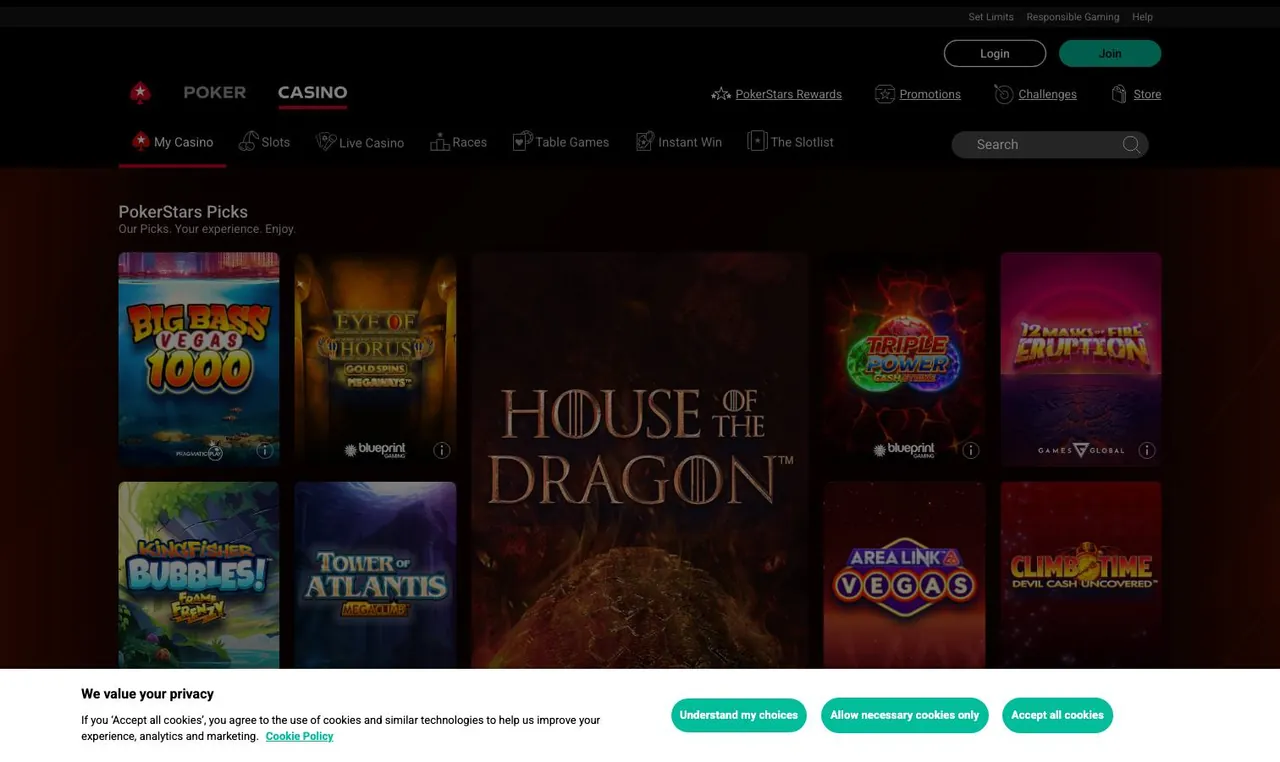The width and height of the screenshot is (1280, 762).
Task: Click into the Search field
Action: 1050,145
